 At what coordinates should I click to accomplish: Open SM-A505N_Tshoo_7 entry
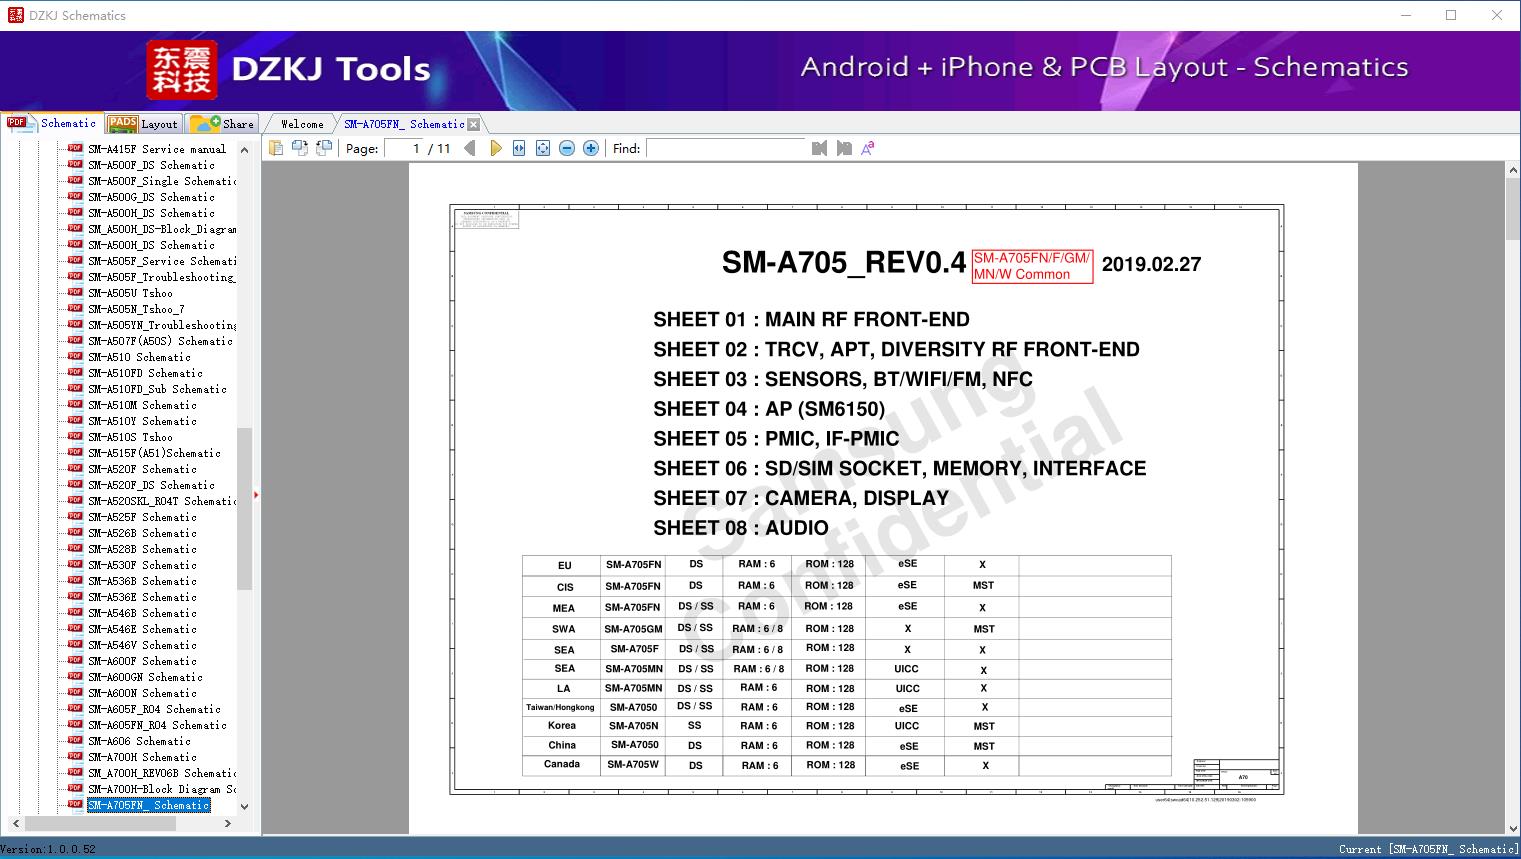[136, 309]
